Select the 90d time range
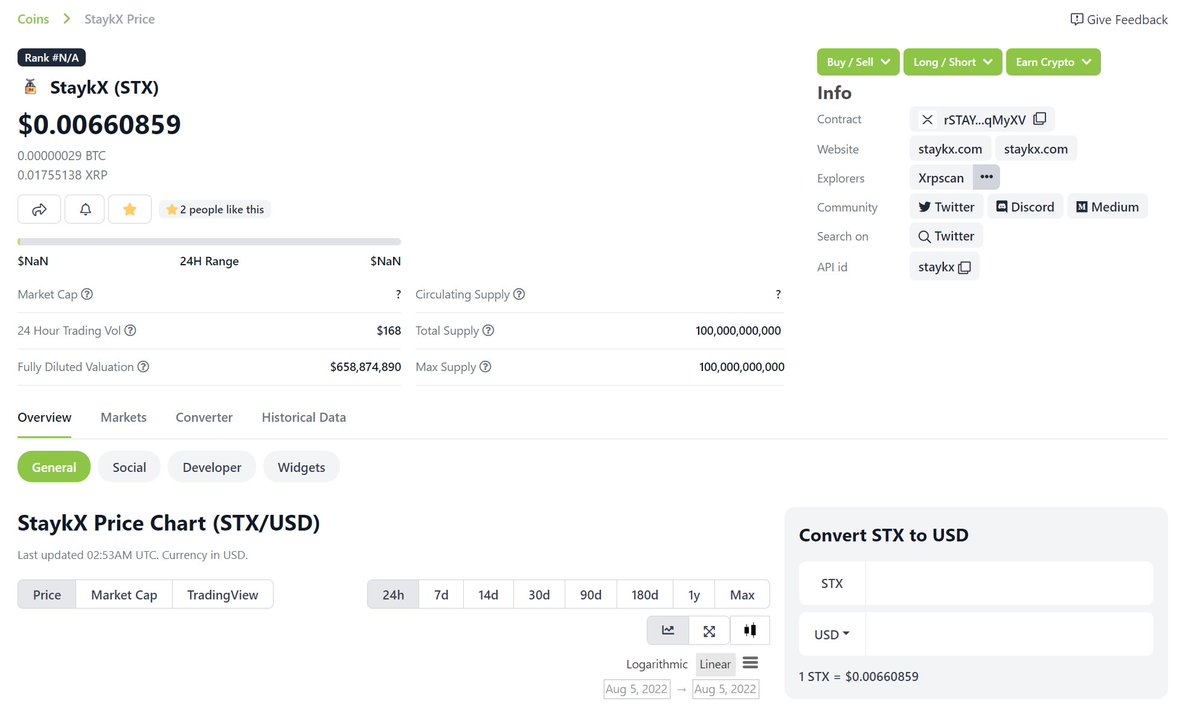The height and width of the screenshot is (707, 1200). point(591,594)
